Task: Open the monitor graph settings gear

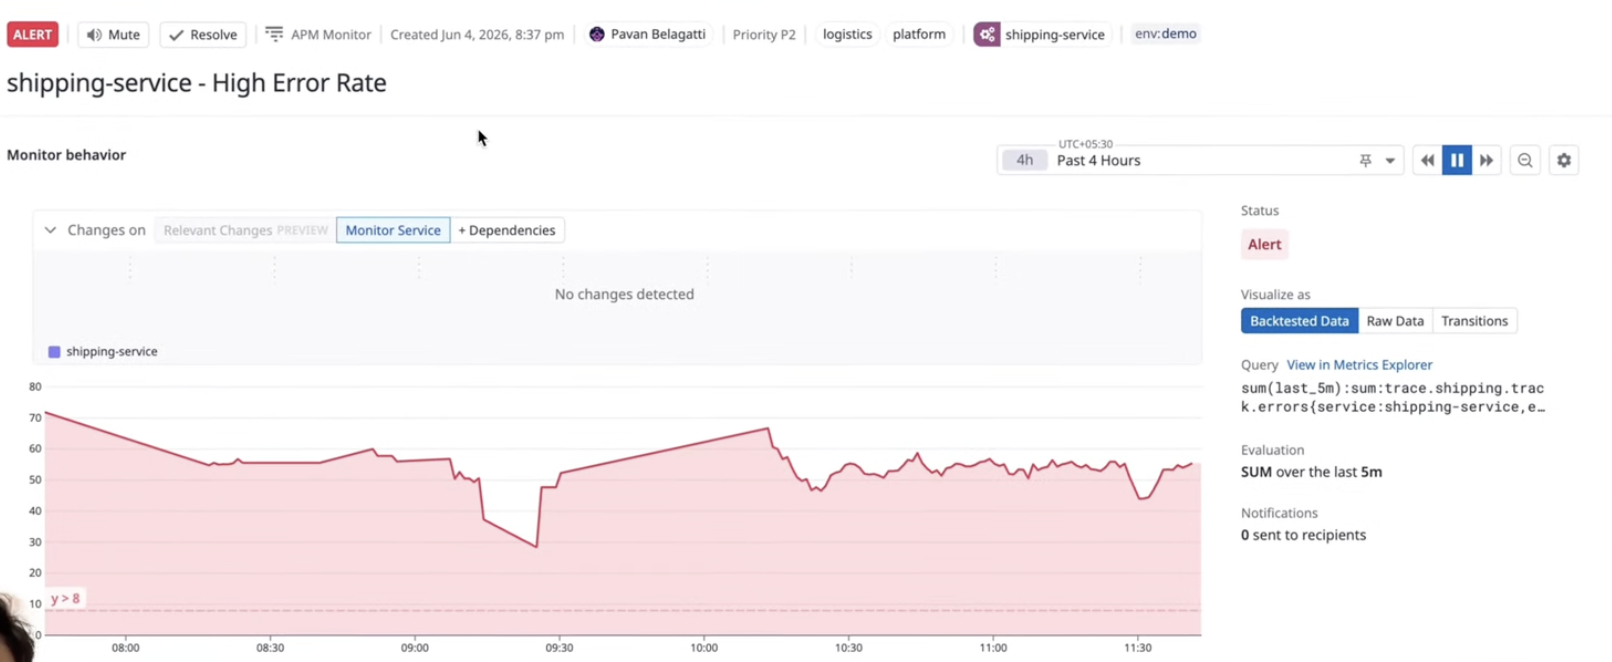Action: pyautogui.click(x=1564, y=160)
